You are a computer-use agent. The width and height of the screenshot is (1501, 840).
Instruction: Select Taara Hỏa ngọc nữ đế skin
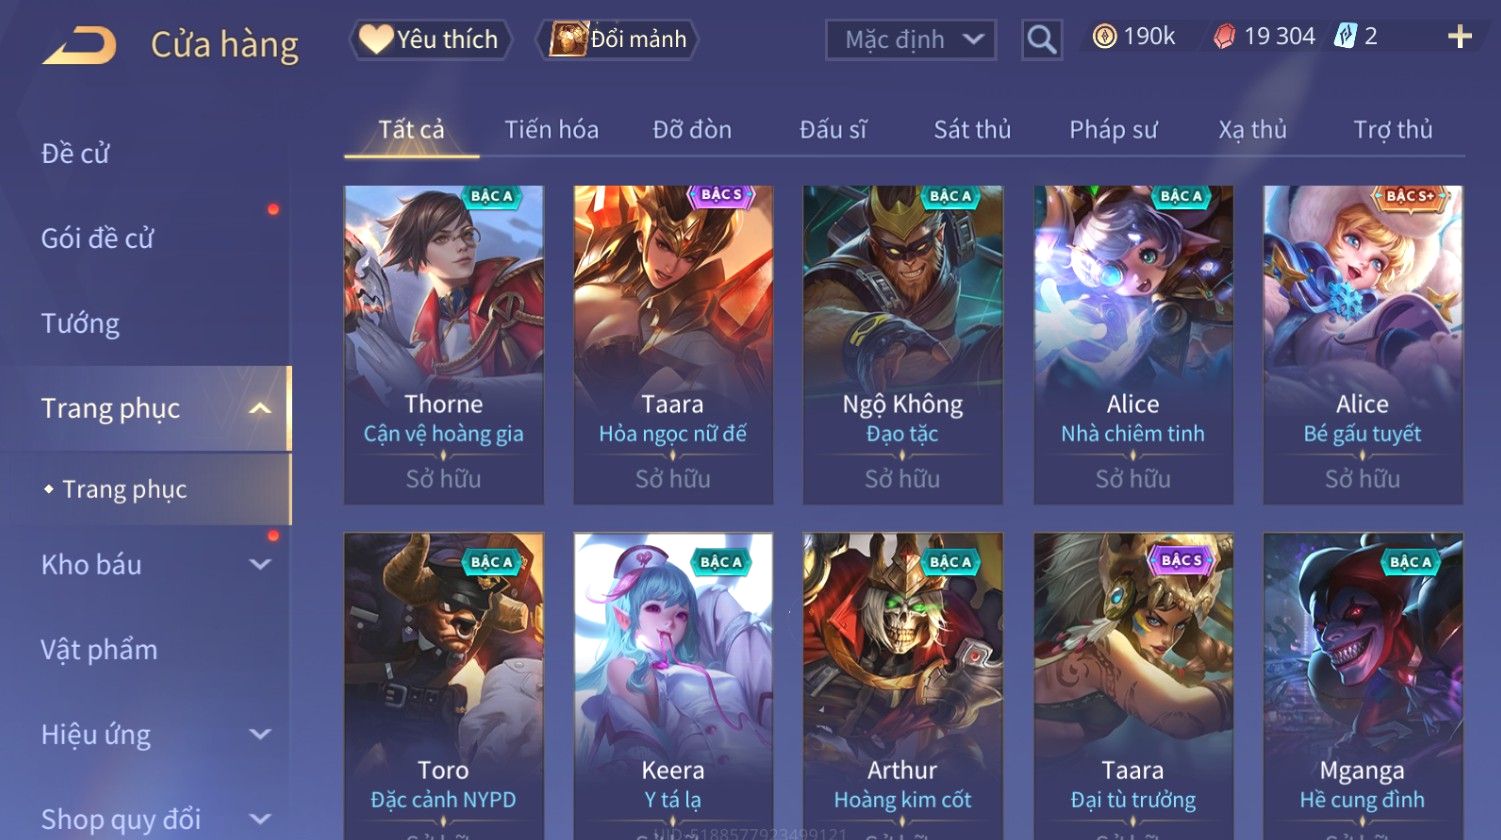coord(673,345)
